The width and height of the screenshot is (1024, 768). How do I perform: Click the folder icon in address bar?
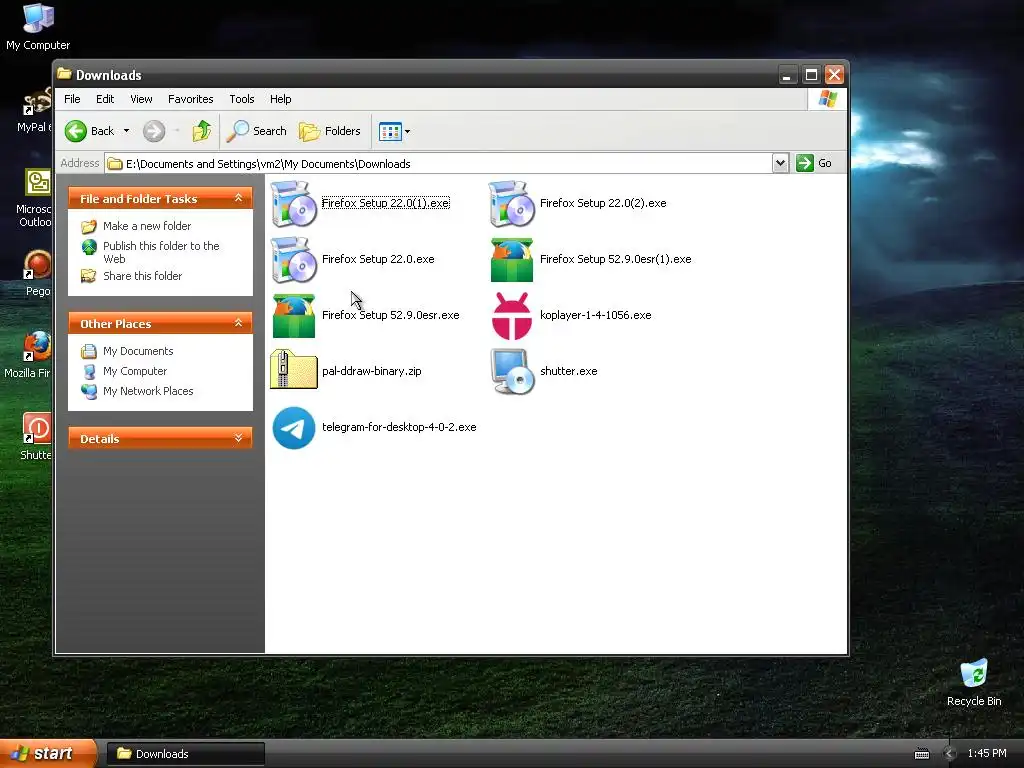[x=115, y=163]
